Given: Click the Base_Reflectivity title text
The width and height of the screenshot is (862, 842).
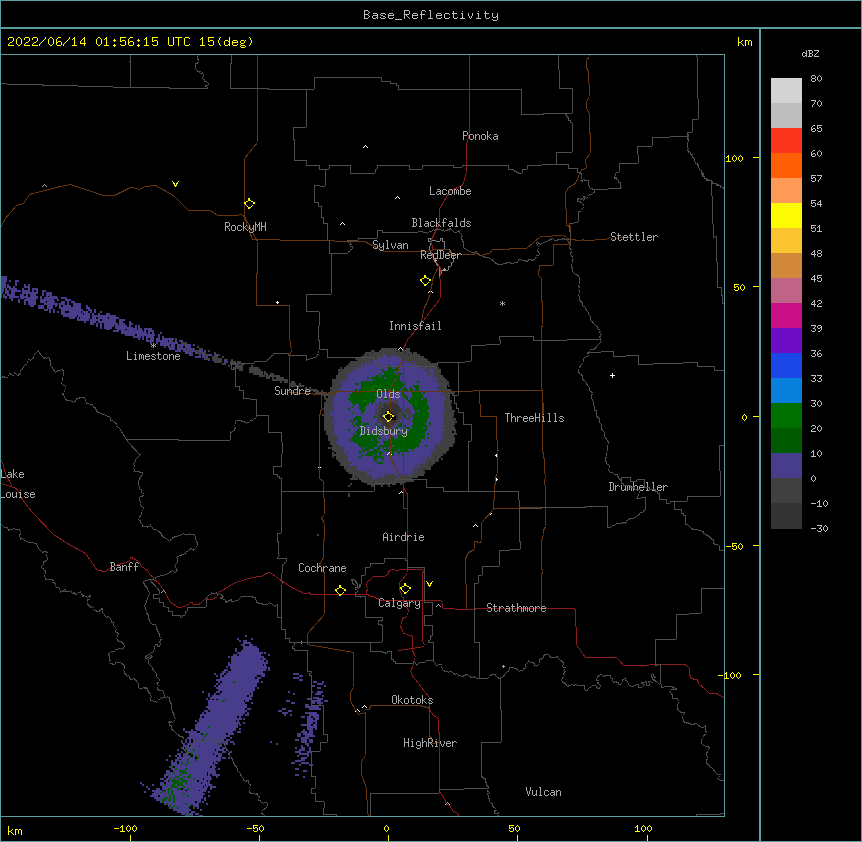Looking at the screenshot, I should coord(431,15).
